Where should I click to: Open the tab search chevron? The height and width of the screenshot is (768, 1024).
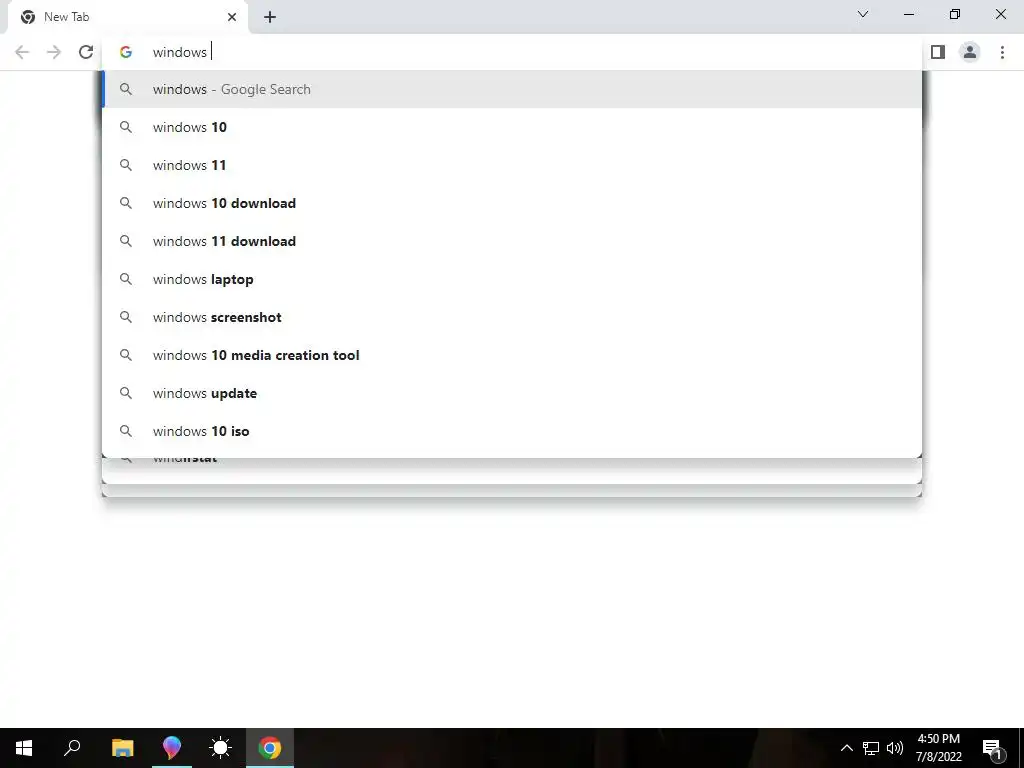tap(863, 14)
